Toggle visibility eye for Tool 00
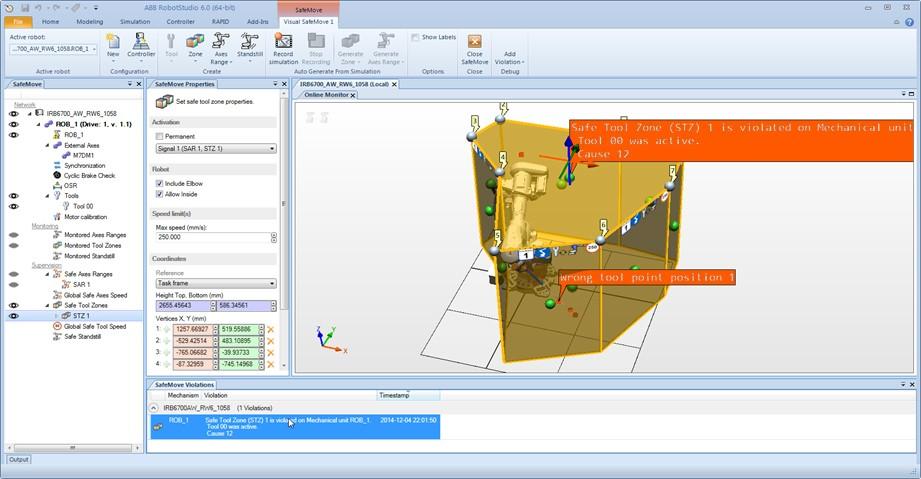The width and height of the screenshot is (921, 479). click(x=14, y=206)
